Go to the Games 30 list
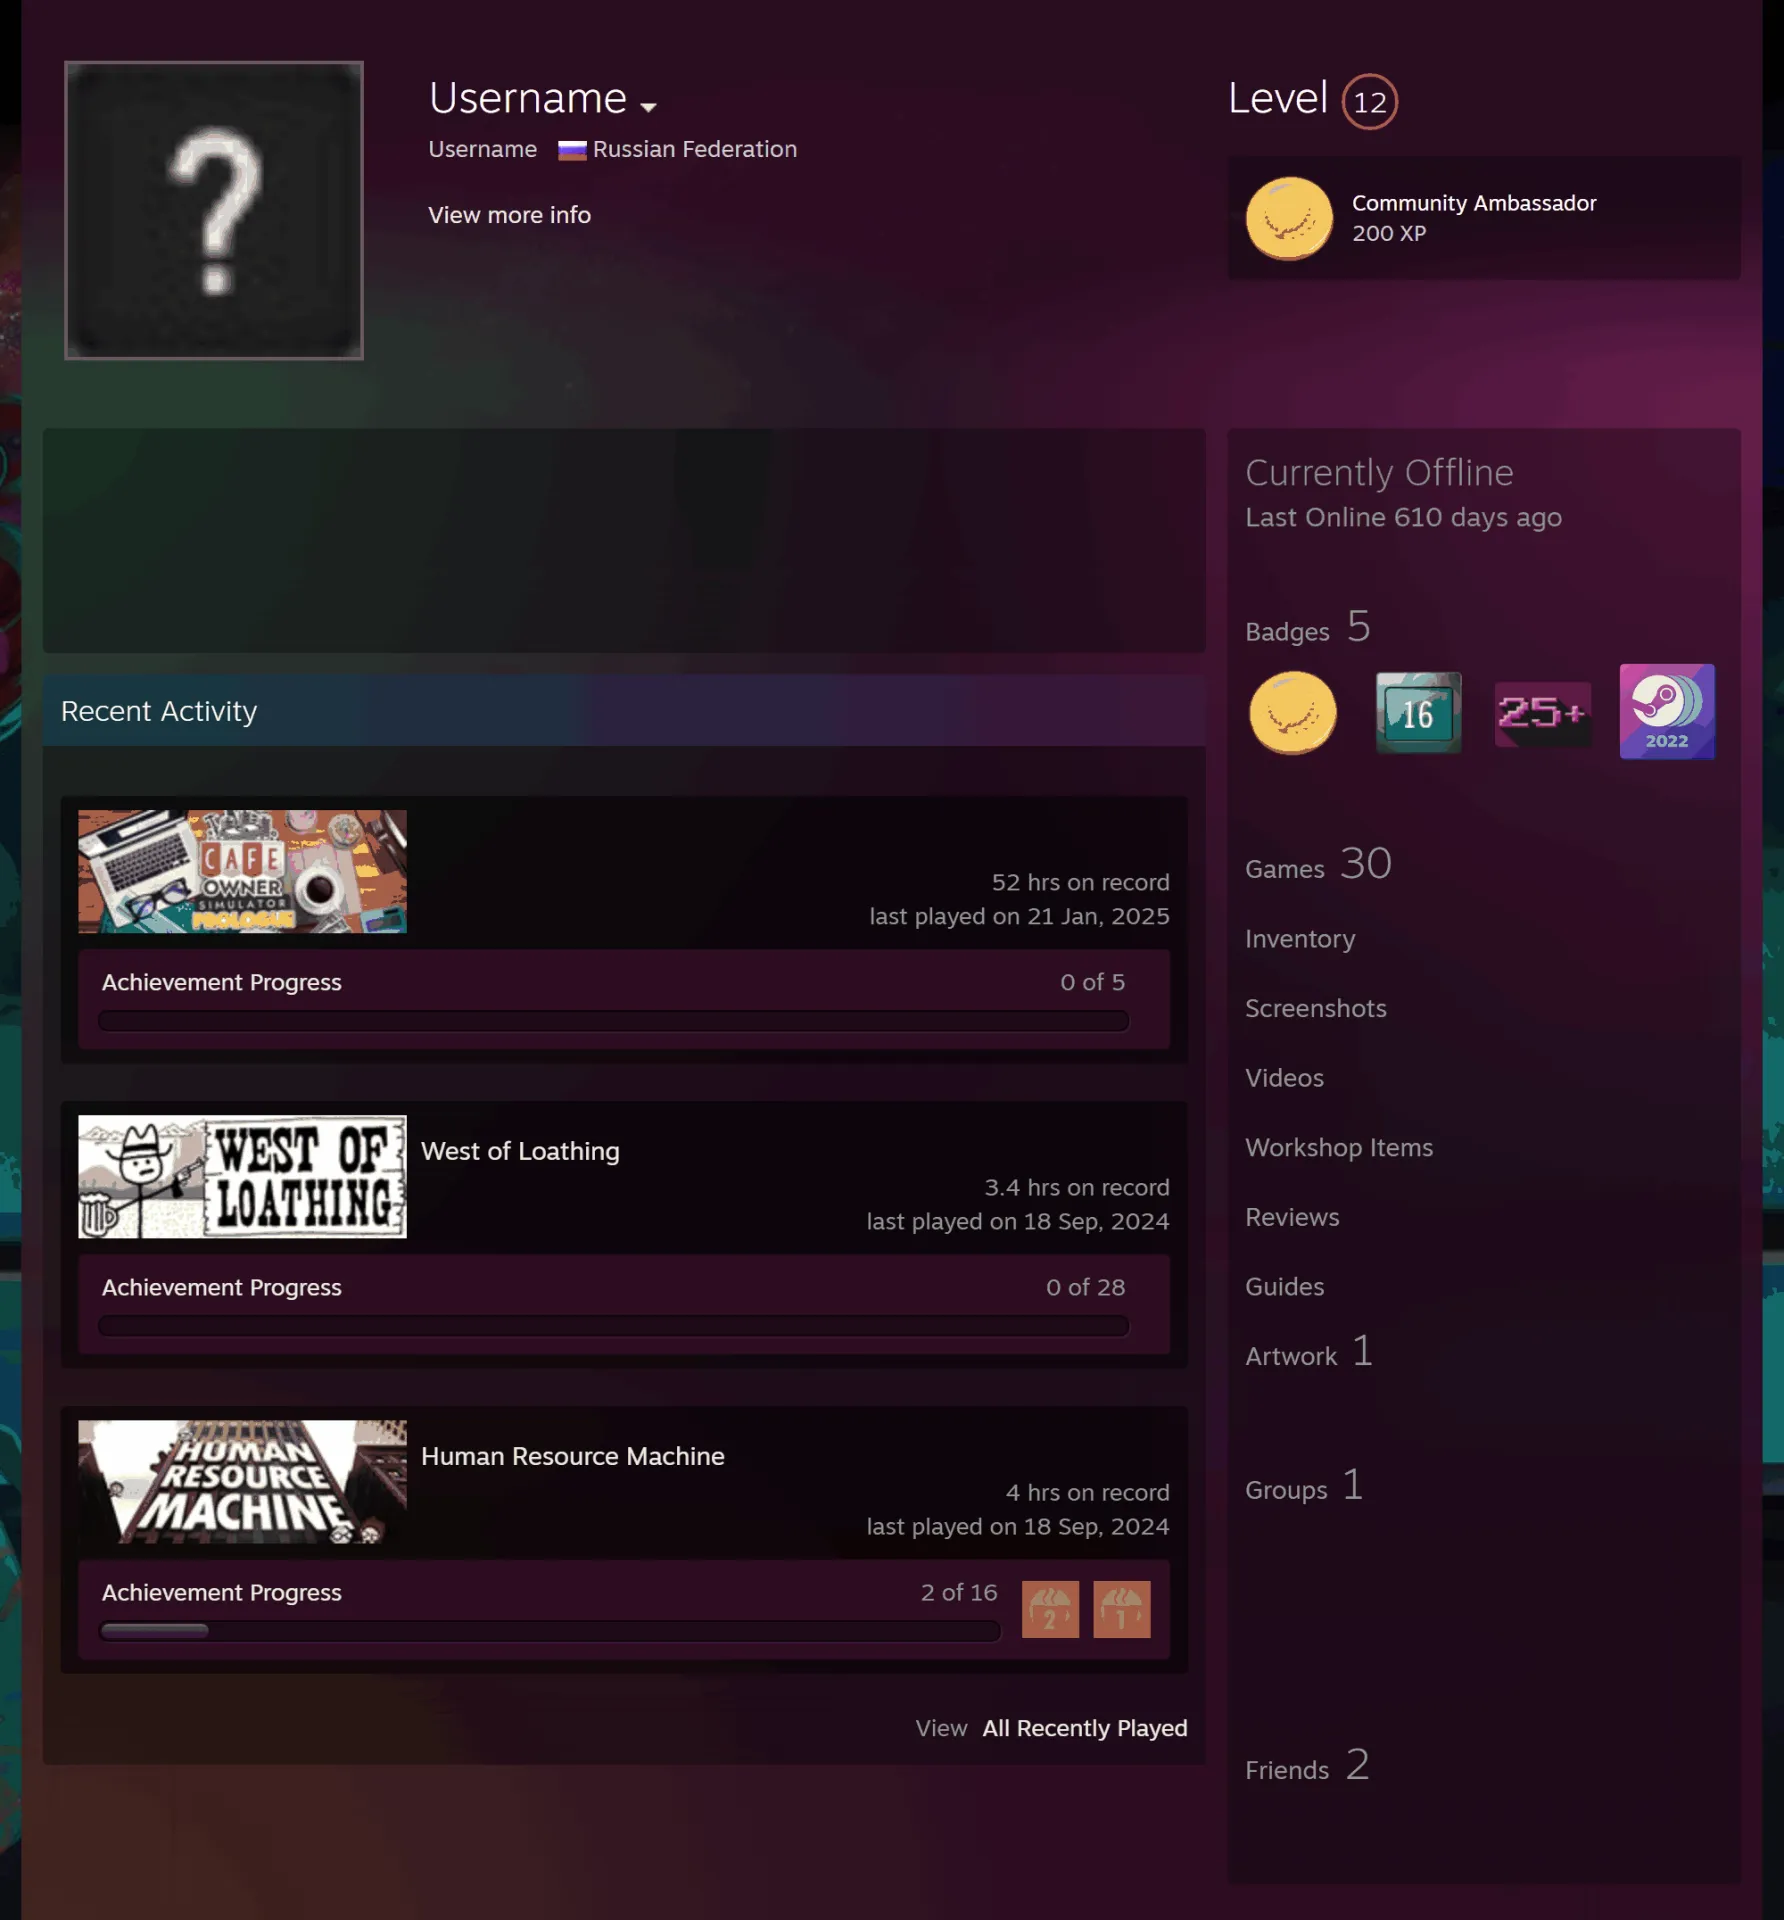This screenshot has height=1920, width=1784. pos(1318,864)
